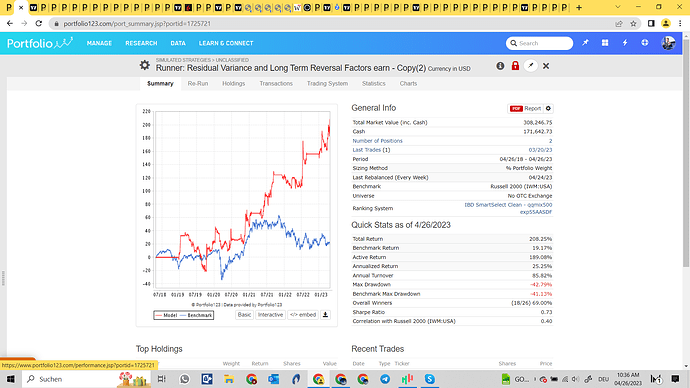Screen dimensions: 690x388
Task: Switch to the Charts tab
Action: [x=408, y=84]
